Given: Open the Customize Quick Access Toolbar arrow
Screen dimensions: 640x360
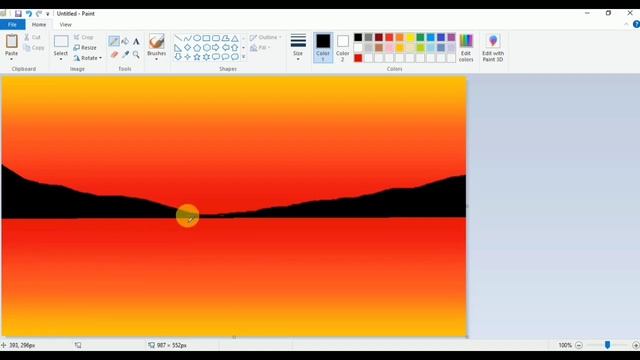Looking at the screenshot, I should [x=48, y=14].
